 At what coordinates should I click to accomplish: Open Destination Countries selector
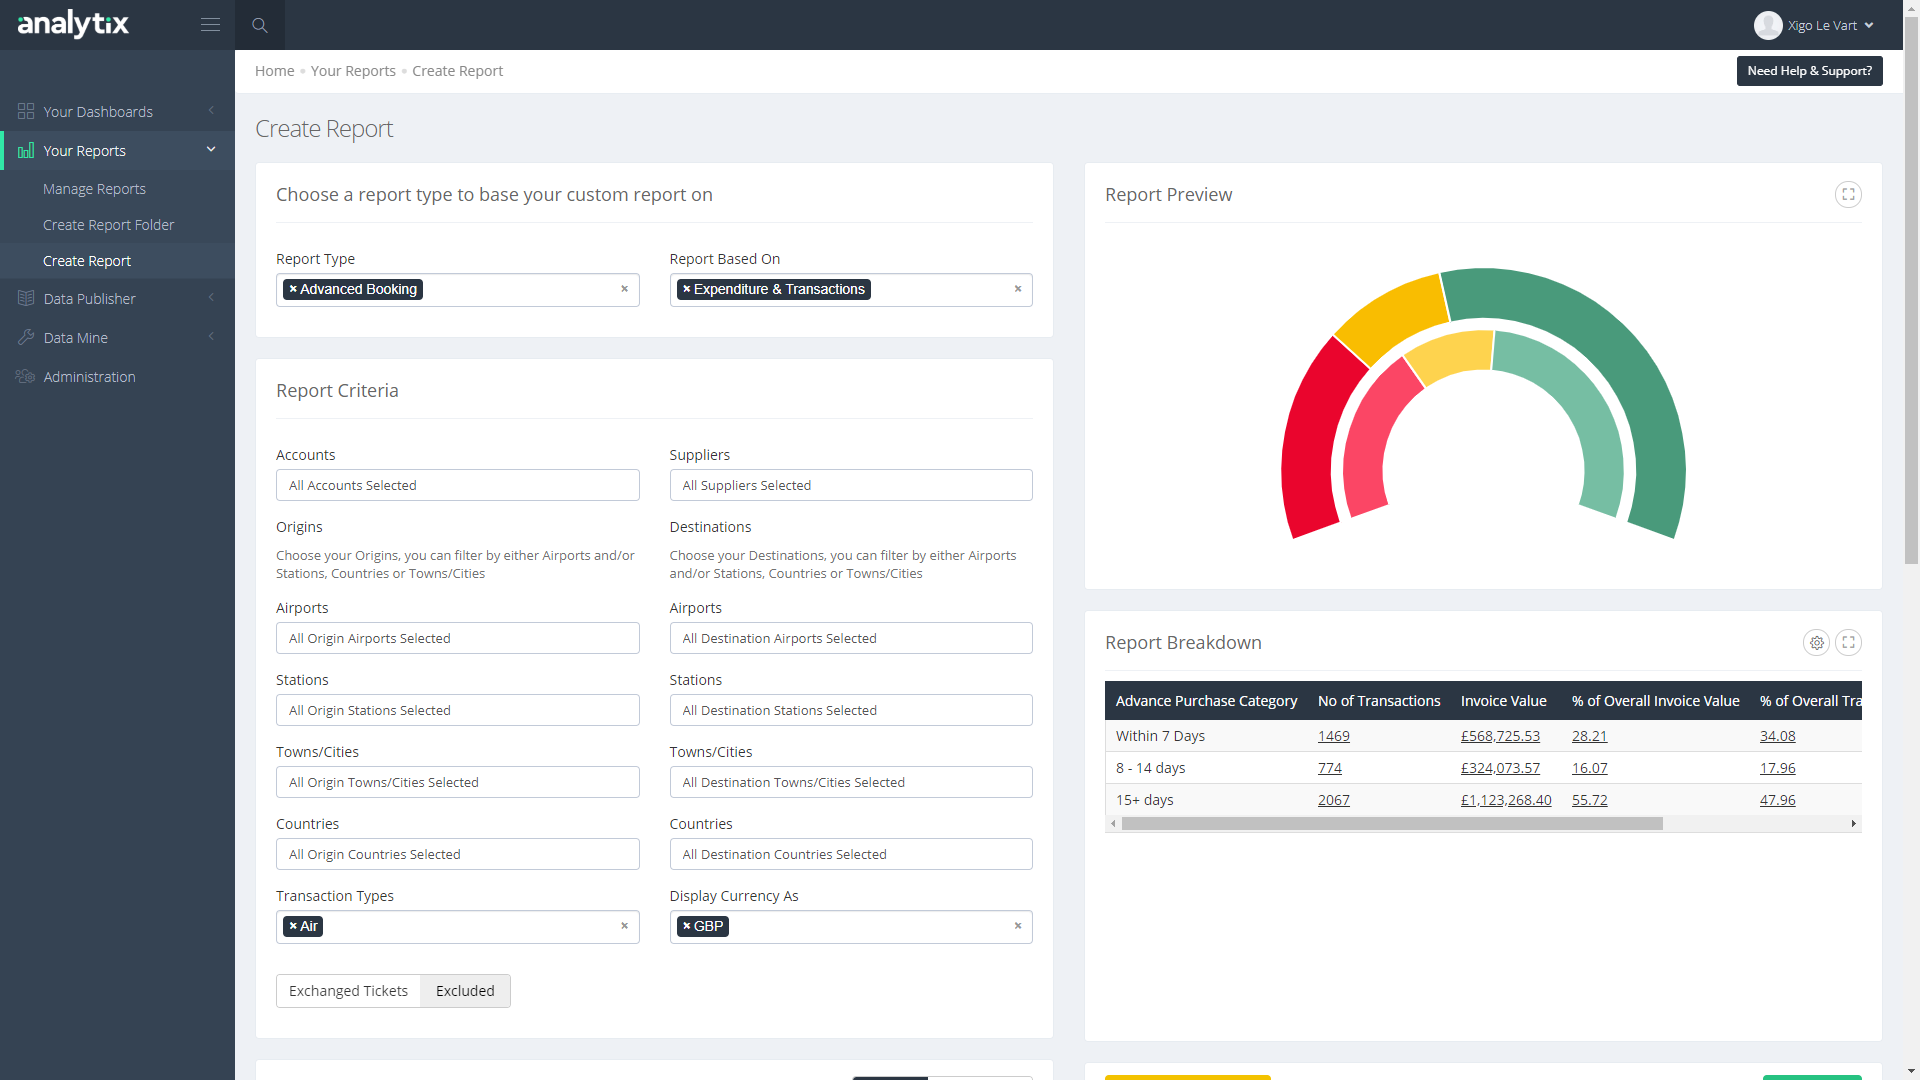point(851,854)
